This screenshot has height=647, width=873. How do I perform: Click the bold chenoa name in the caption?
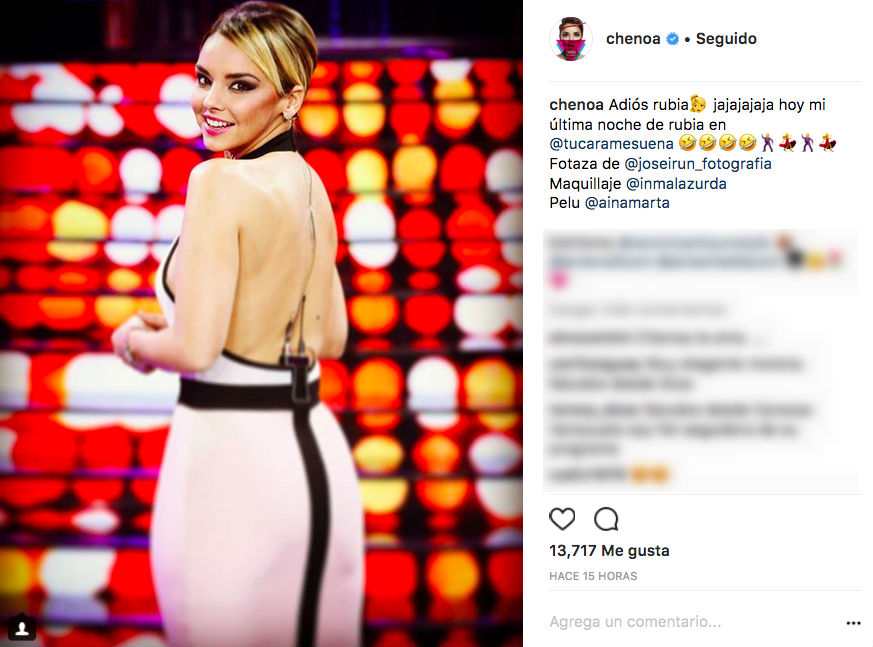tap(576, 105)
